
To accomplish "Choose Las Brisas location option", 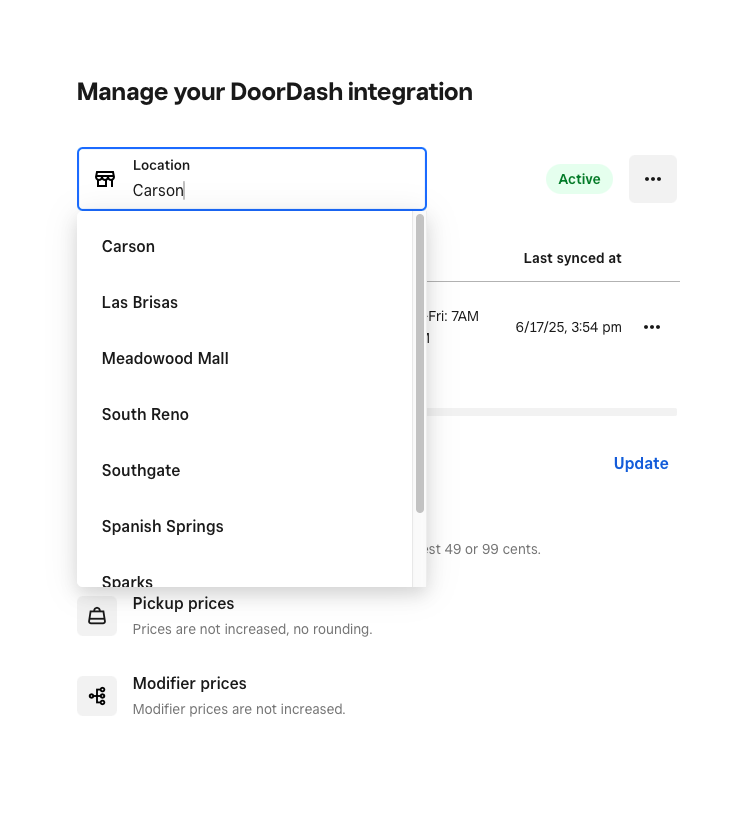I will 140,302.
